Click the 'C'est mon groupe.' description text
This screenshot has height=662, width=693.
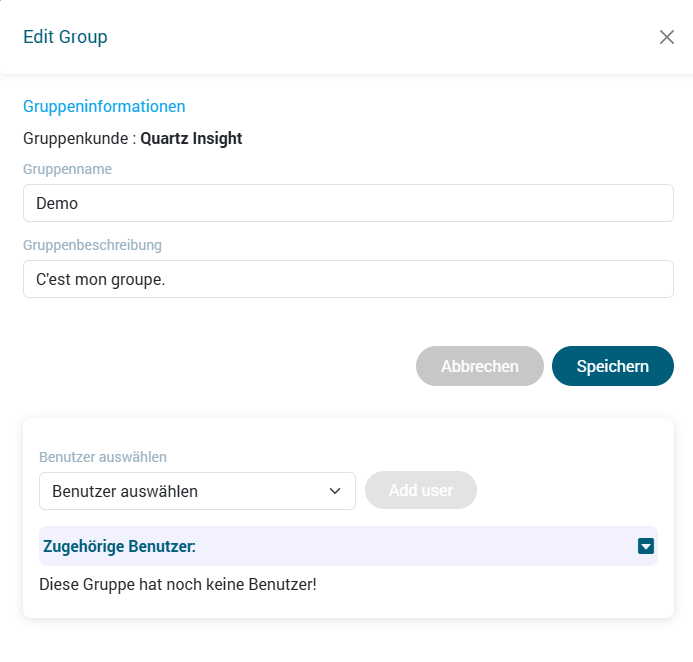(x=100, y=279)
